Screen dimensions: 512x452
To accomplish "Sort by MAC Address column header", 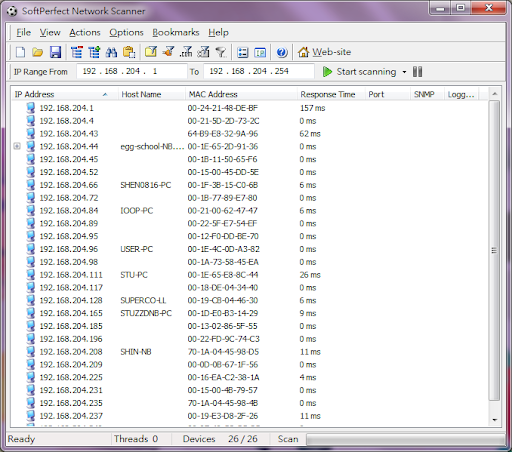I will (241, 95).
